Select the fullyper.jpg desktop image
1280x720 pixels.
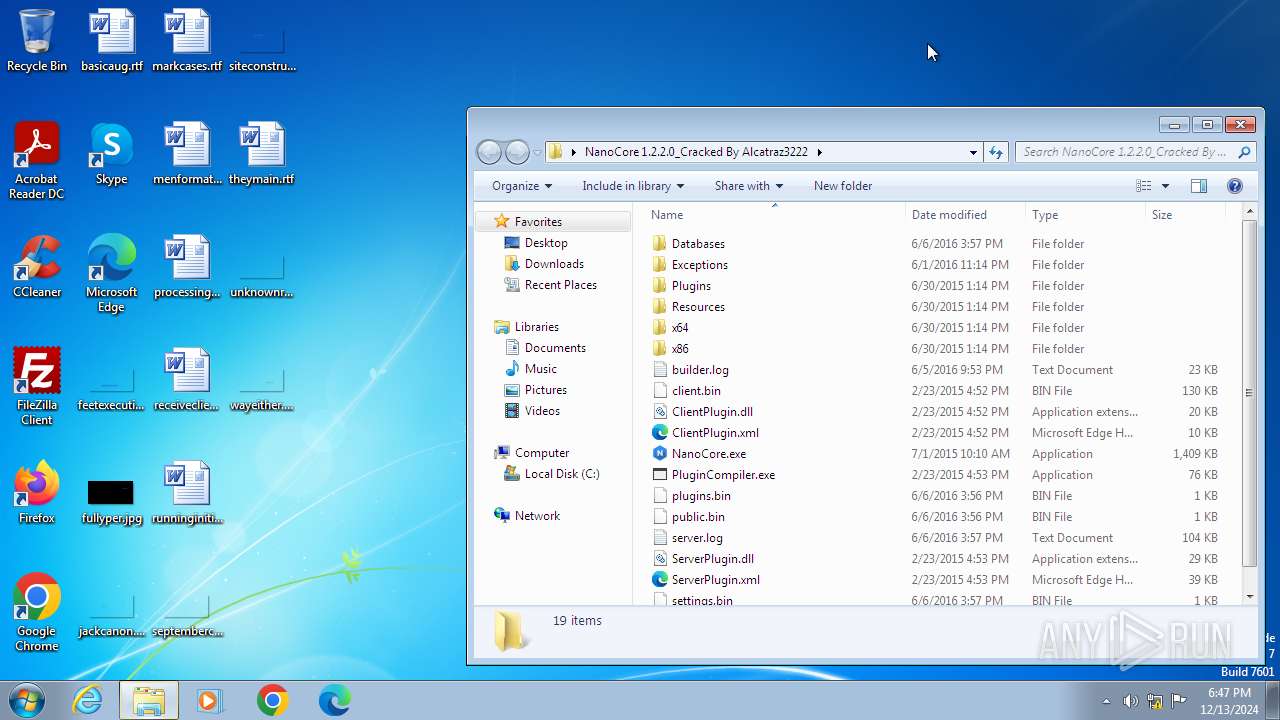coord(112,500)
